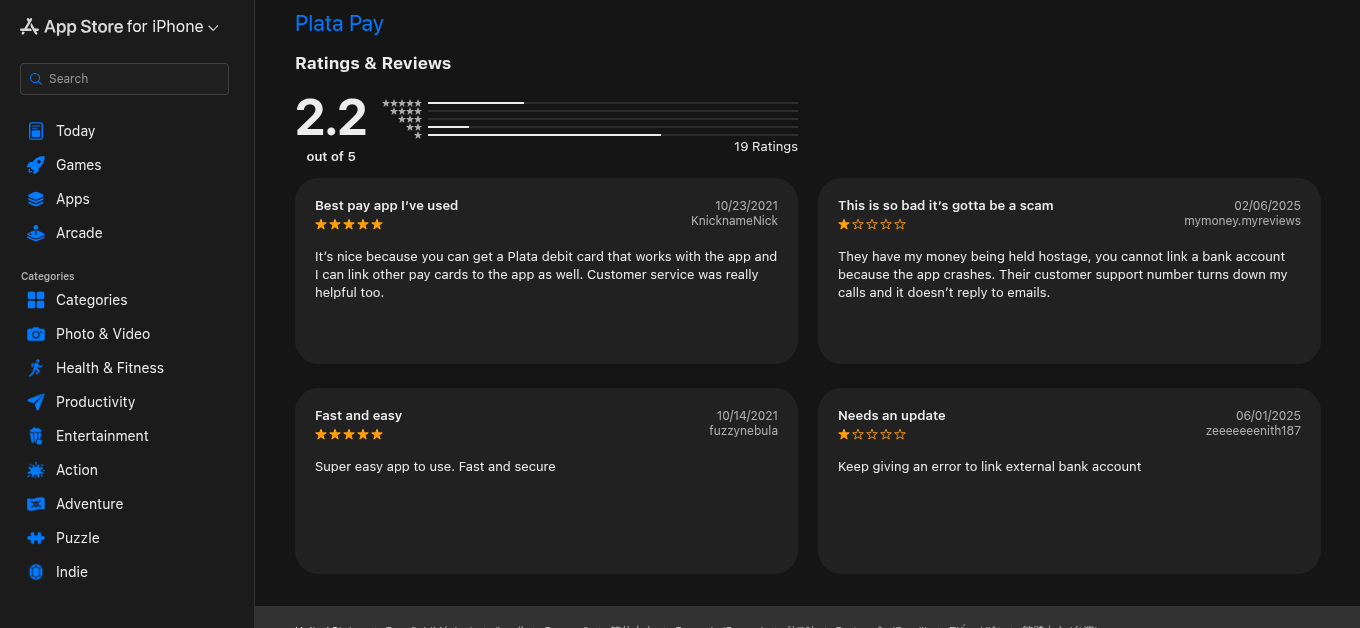Click the two-star rating distribution bar

[613, 127]
